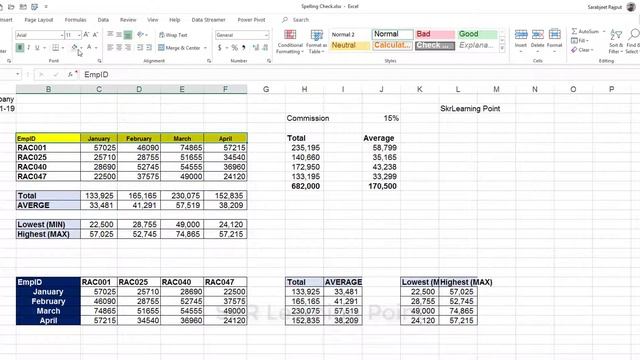Toggle Wrap Text
The width and height of the screenshot is (640, 360).
click(x=173, y=35)
